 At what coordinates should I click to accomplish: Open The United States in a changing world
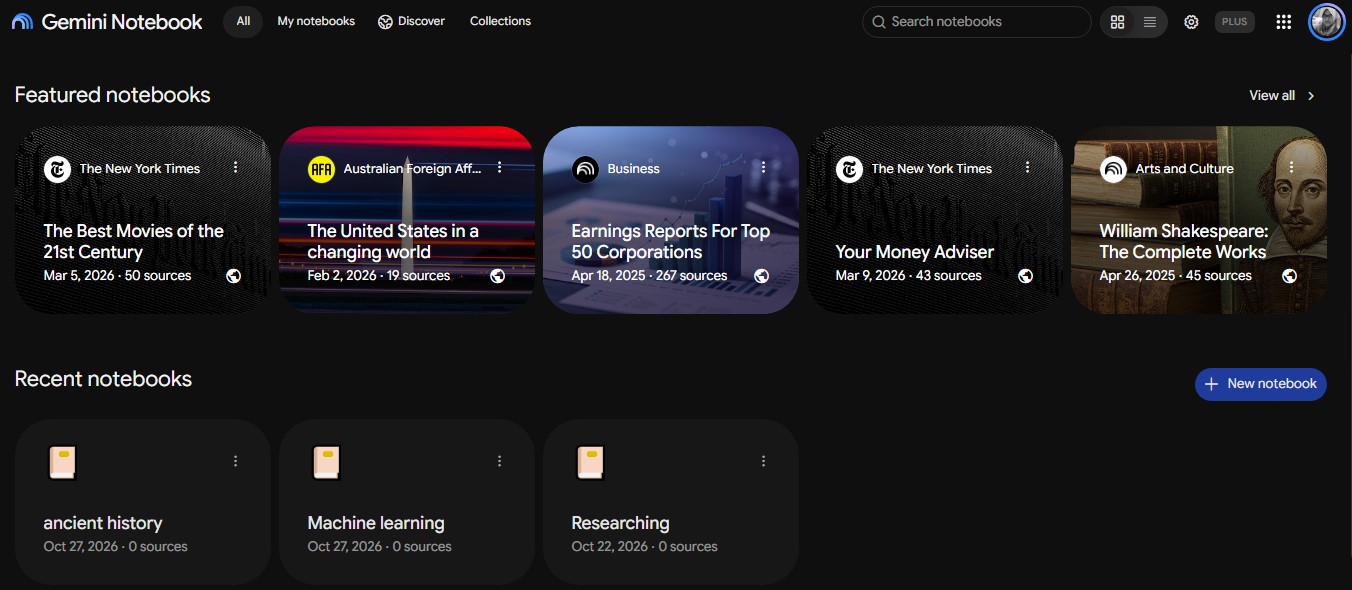(393, 241)
